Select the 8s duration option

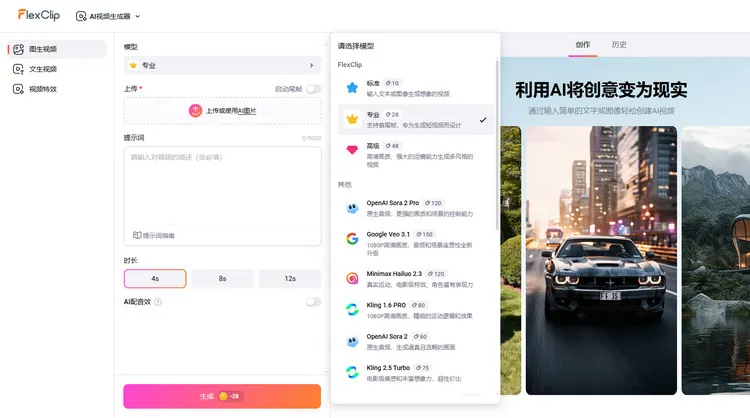pos(222,278)
